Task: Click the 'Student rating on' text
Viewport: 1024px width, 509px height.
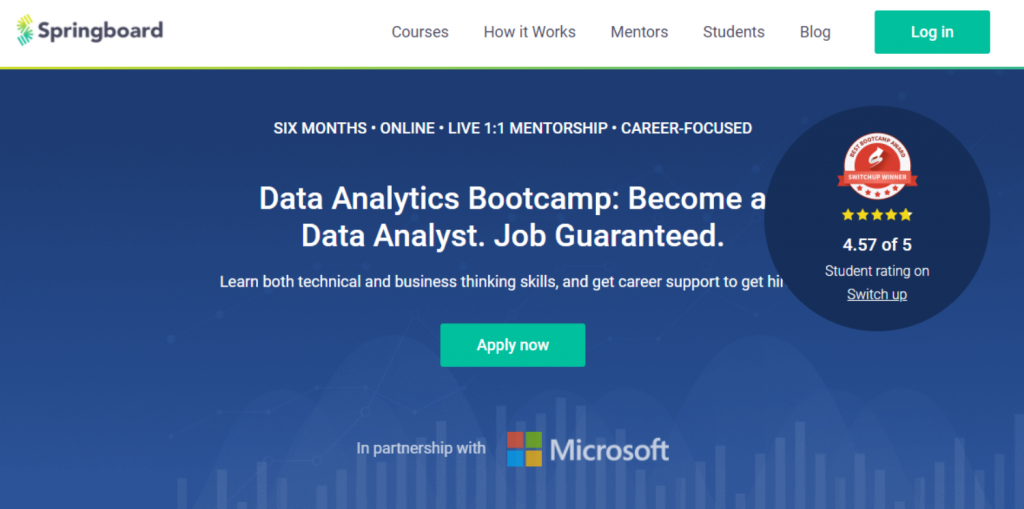Action: coord(877,271)
